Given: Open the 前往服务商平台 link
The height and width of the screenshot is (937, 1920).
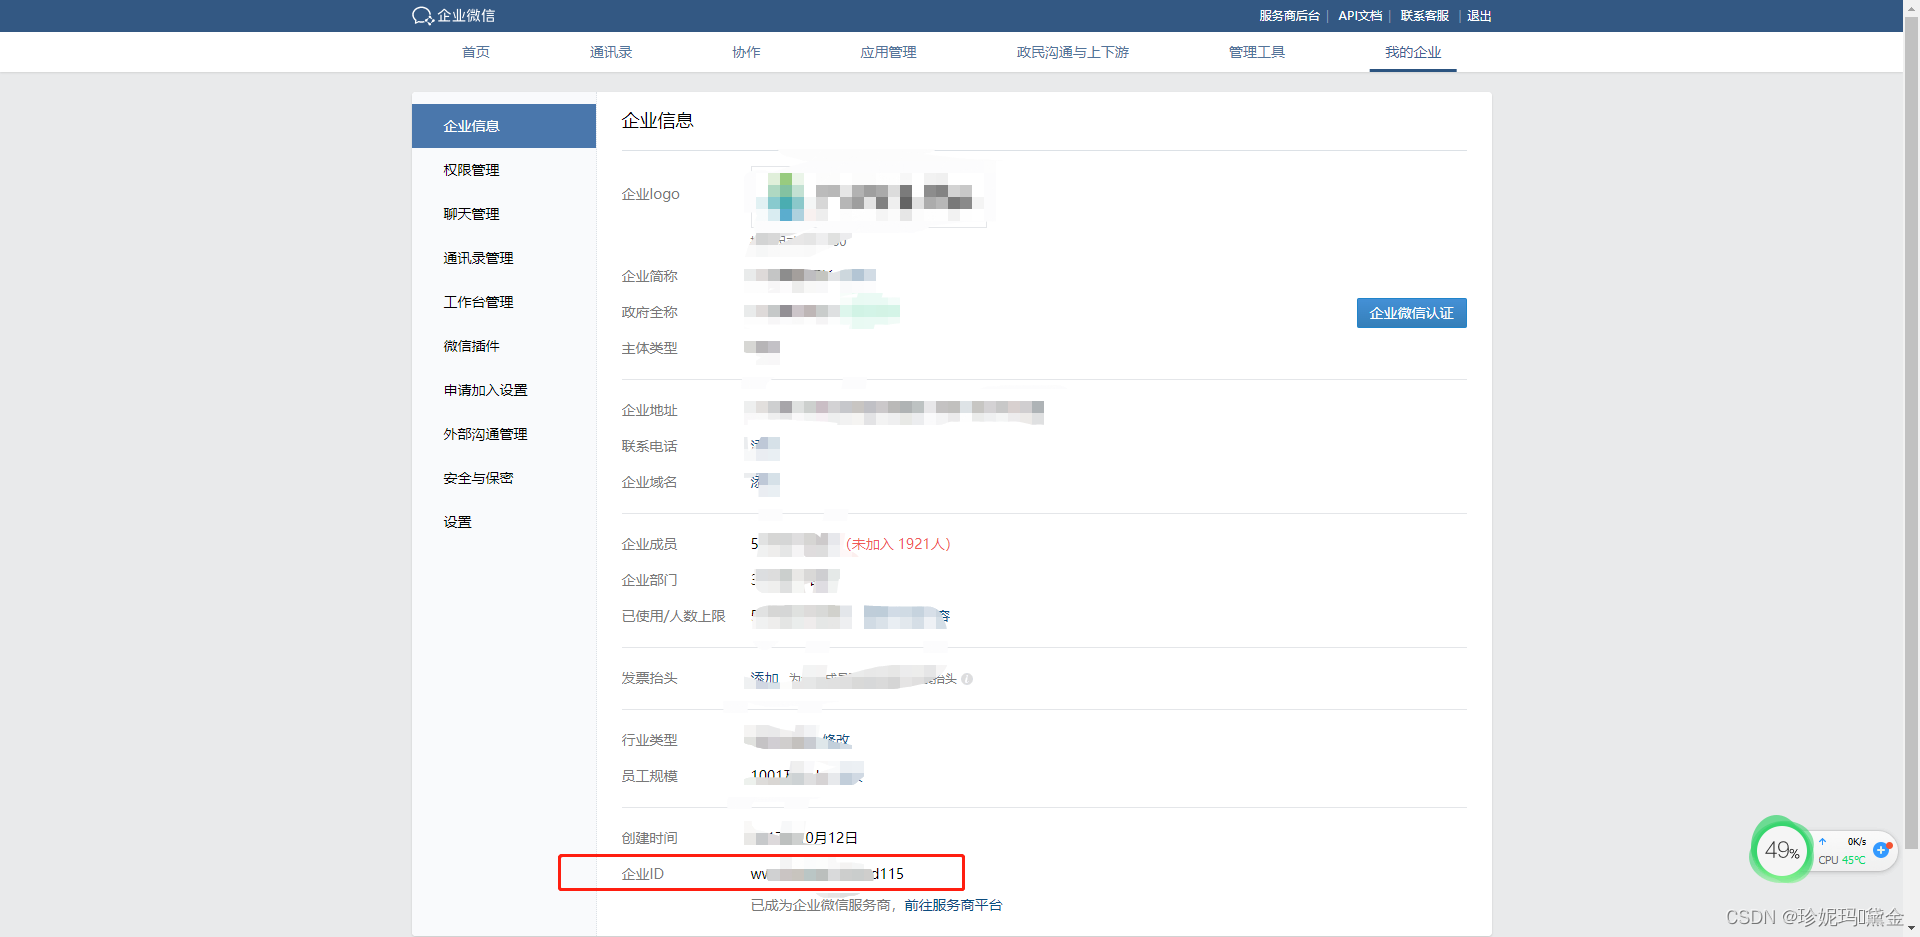Looking at the screenshot, I should click(953, 905).
